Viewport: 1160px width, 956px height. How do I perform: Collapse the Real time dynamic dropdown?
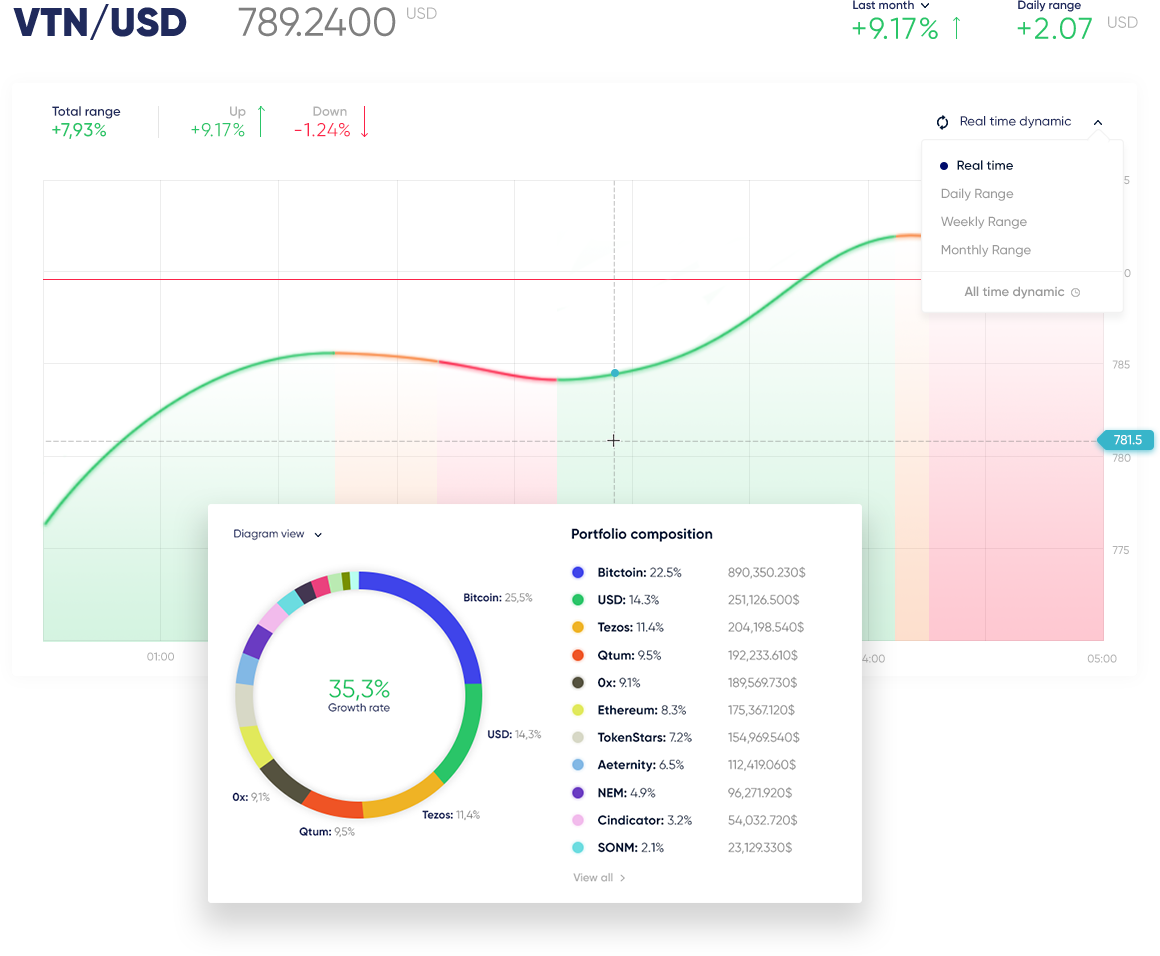click(1098, 122)
